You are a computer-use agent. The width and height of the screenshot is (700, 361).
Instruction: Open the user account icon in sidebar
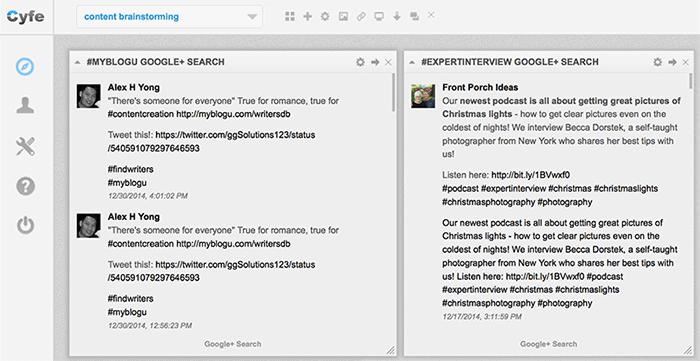(25, 105)
